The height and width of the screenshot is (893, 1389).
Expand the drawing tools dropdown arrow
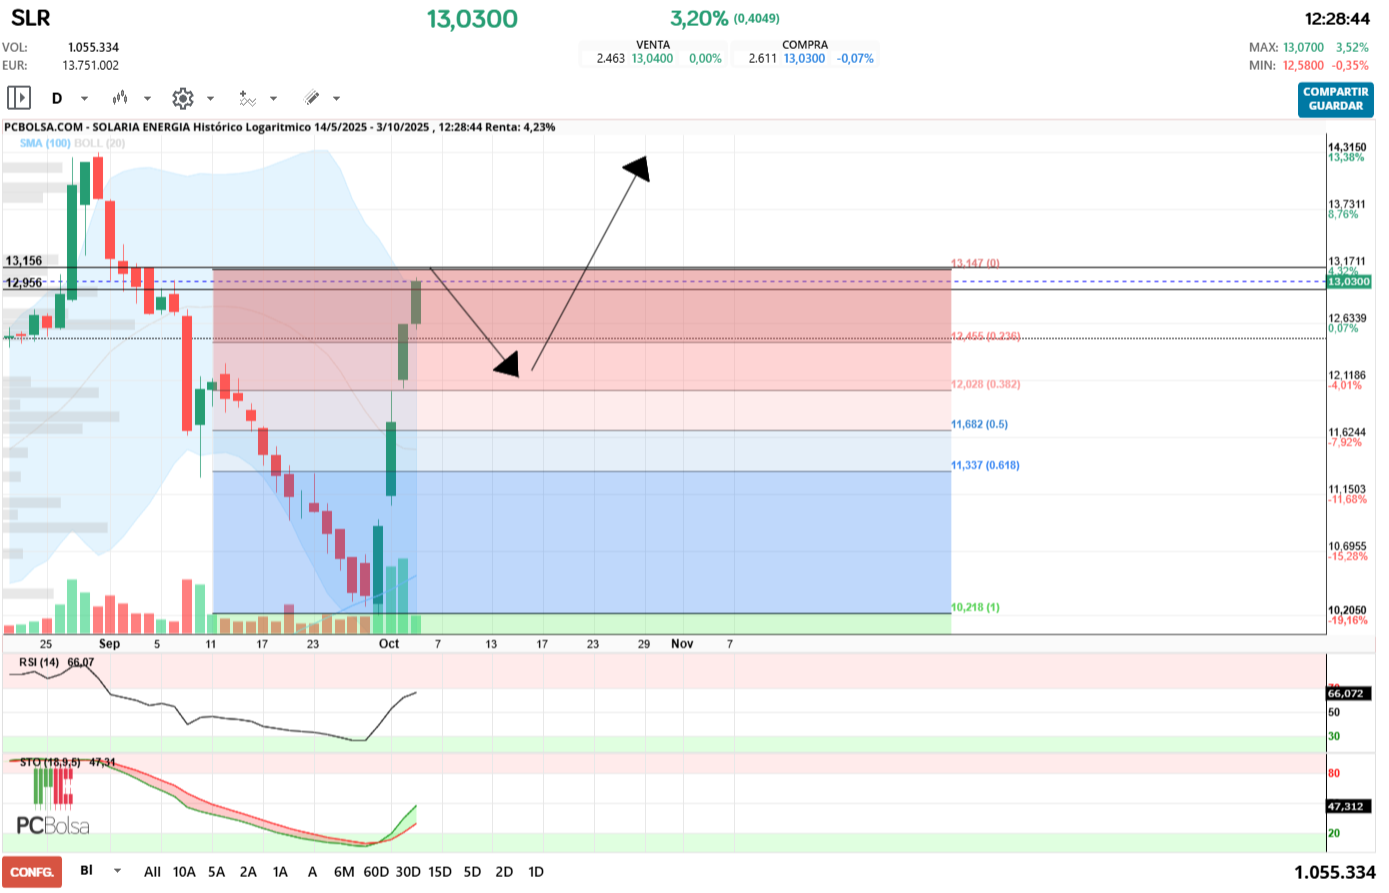coord(336,98)
